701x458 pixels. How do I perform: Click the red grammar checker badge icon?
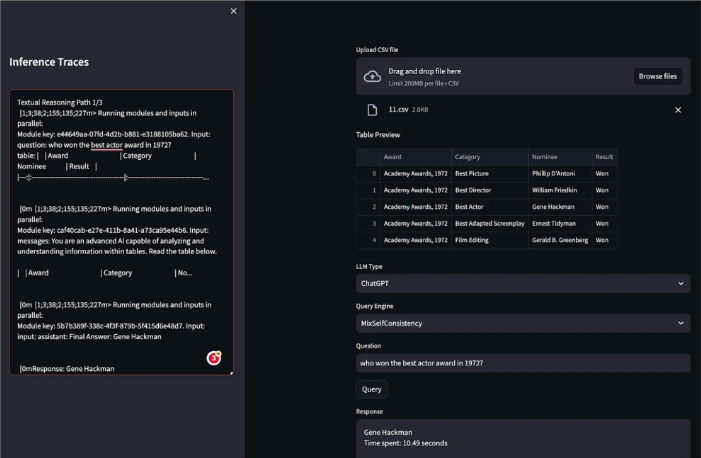pos(214,358)
